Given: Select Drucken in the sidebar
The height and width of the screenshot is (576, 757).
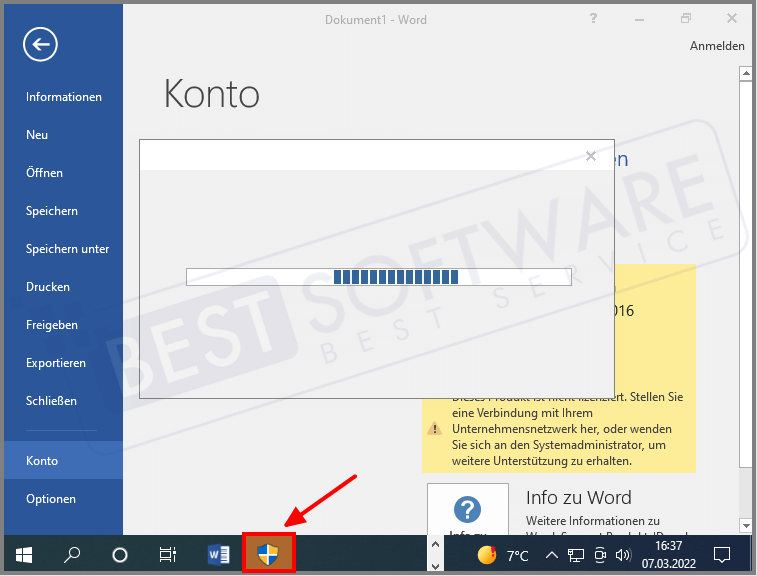Looking at the screenshot, I should (48, 287).
